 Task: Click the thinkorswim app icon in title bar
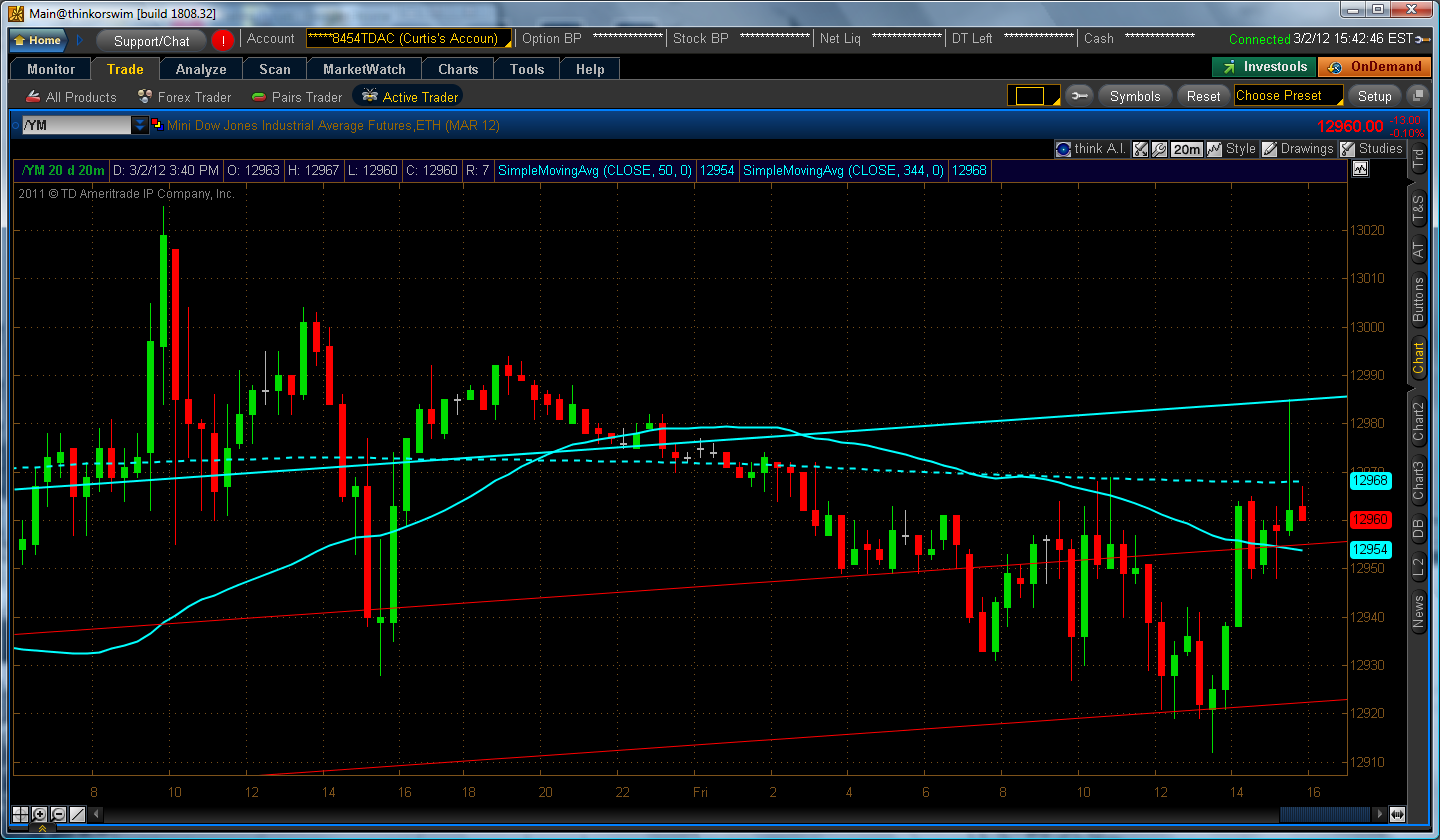(x=15, y=12)
